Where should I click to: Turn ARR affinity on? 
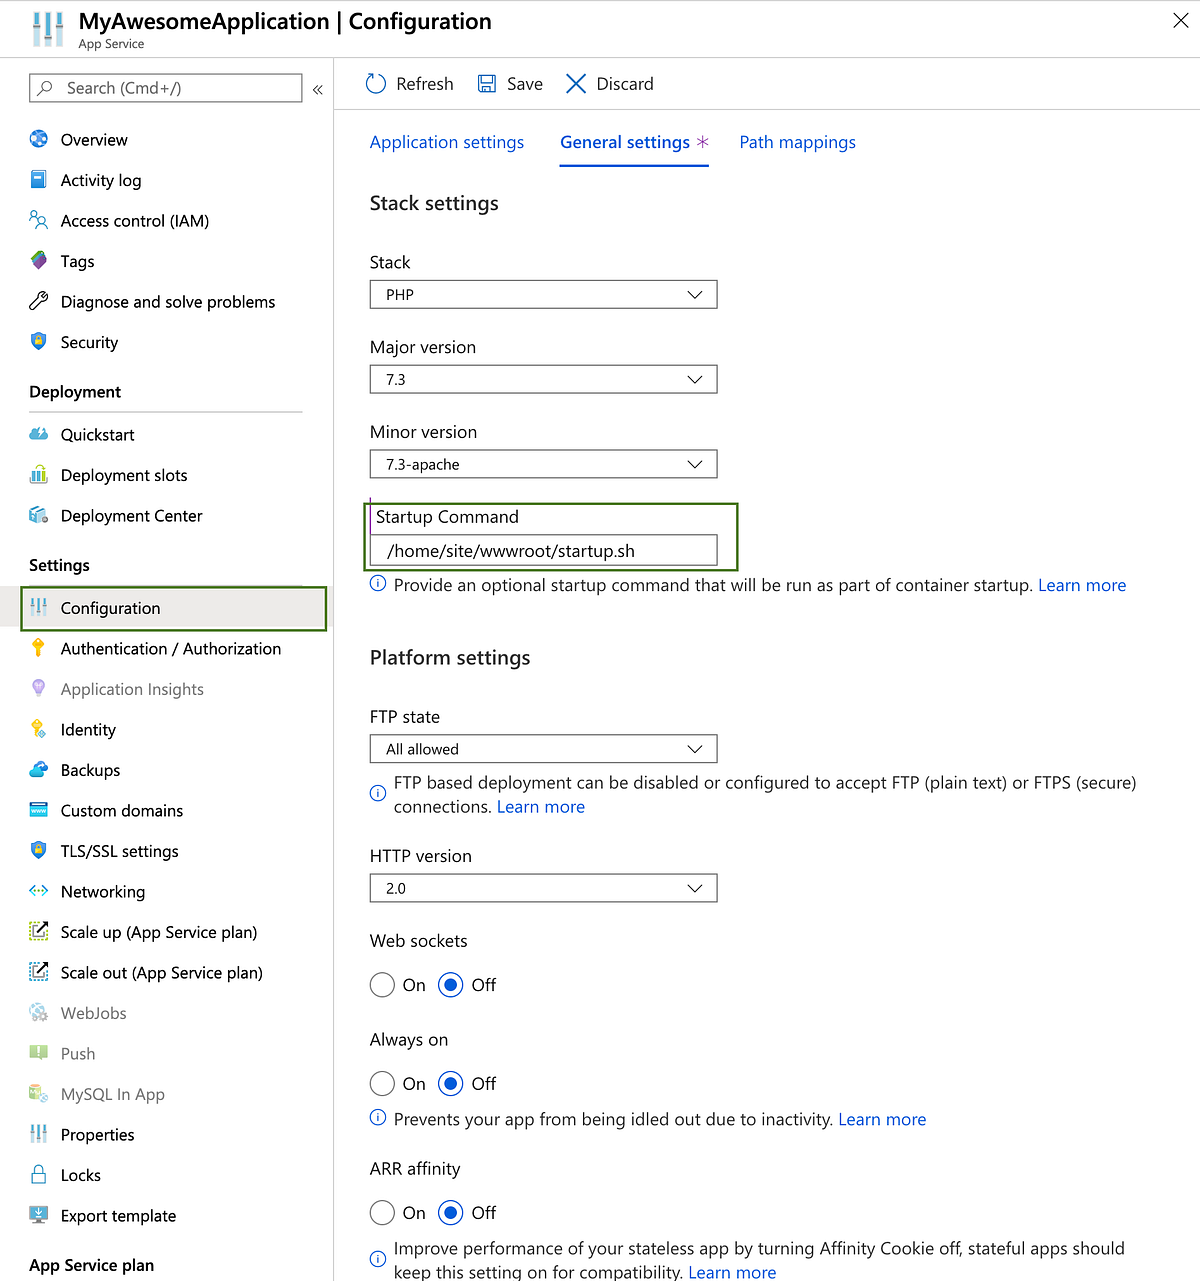coord(382,1212)
